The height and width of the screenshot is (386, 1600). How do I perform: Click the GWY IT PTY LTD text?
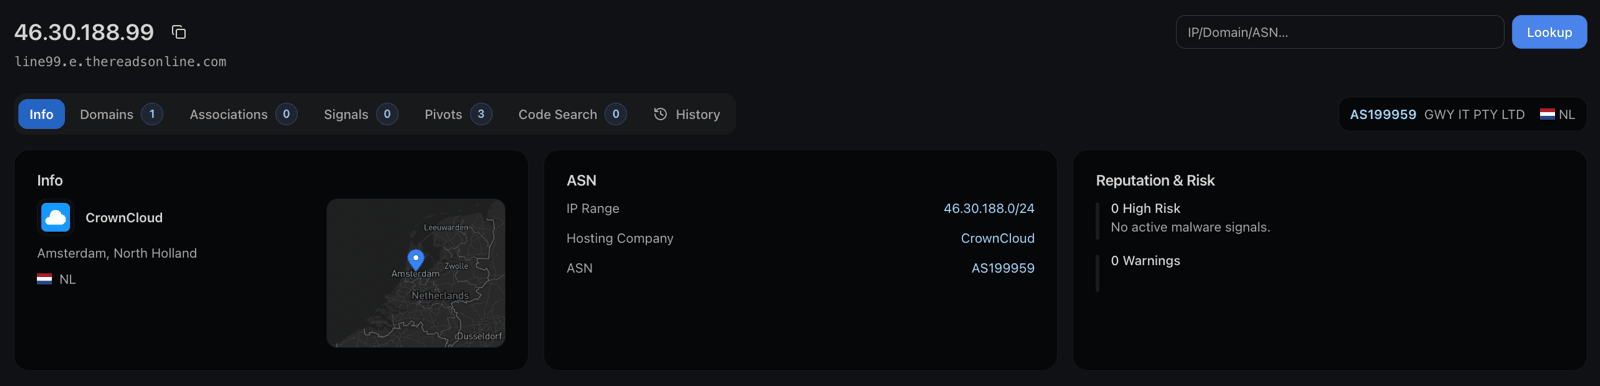pyautogui.click(x=1474, y=114)
